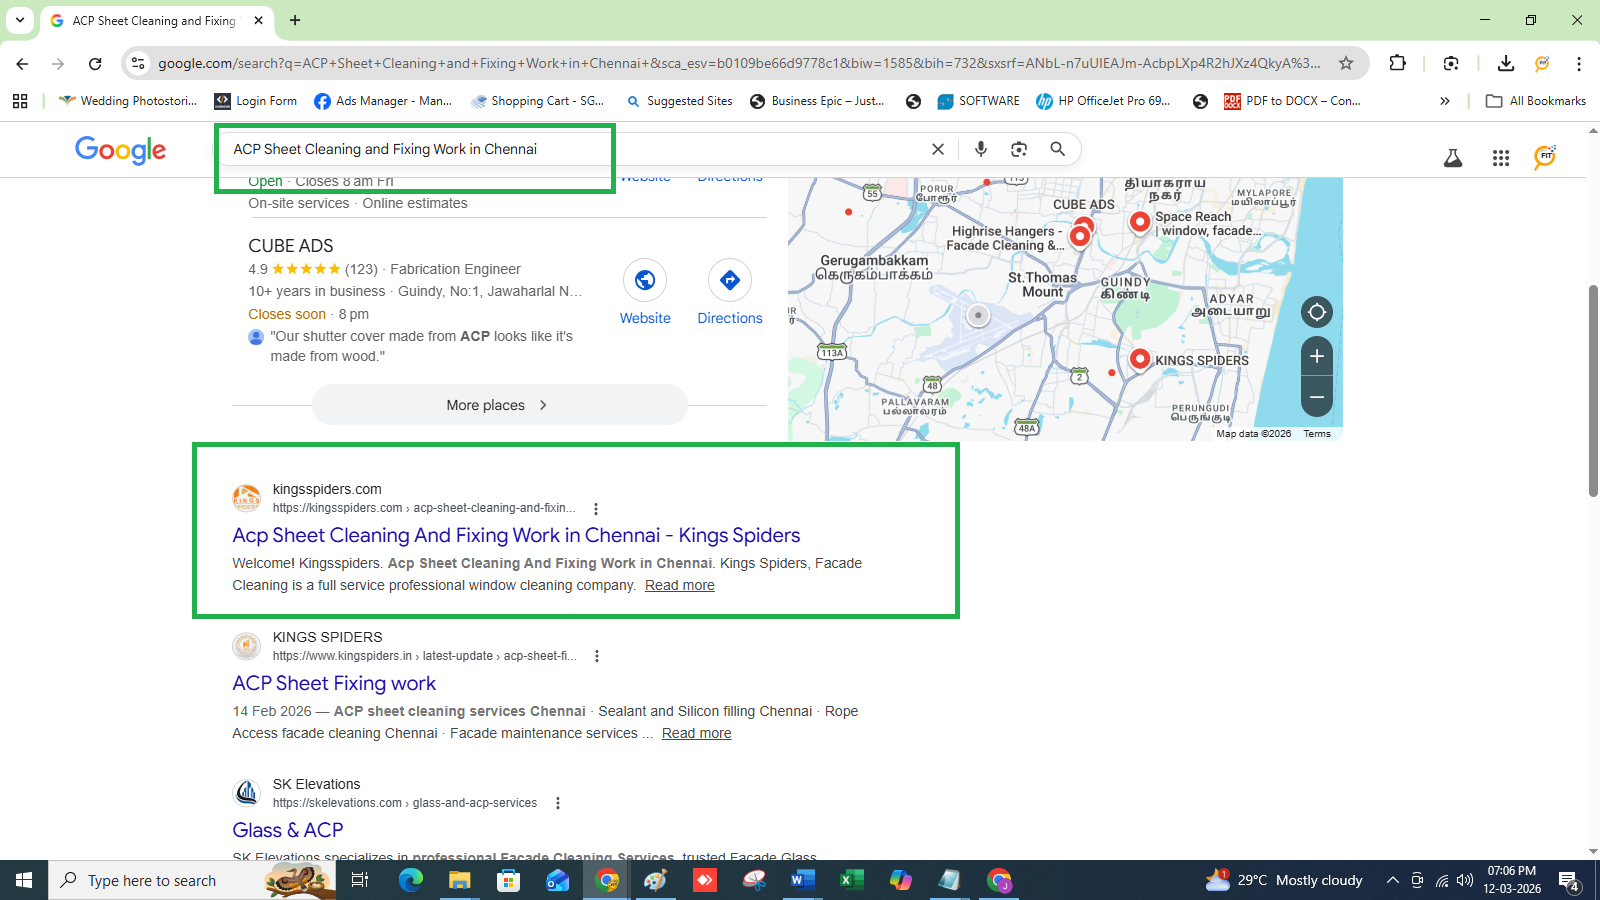Screen dimensions: 1600x900
Task: Open more options for kingsspiders.com result
Action: [x=596, y=509]
